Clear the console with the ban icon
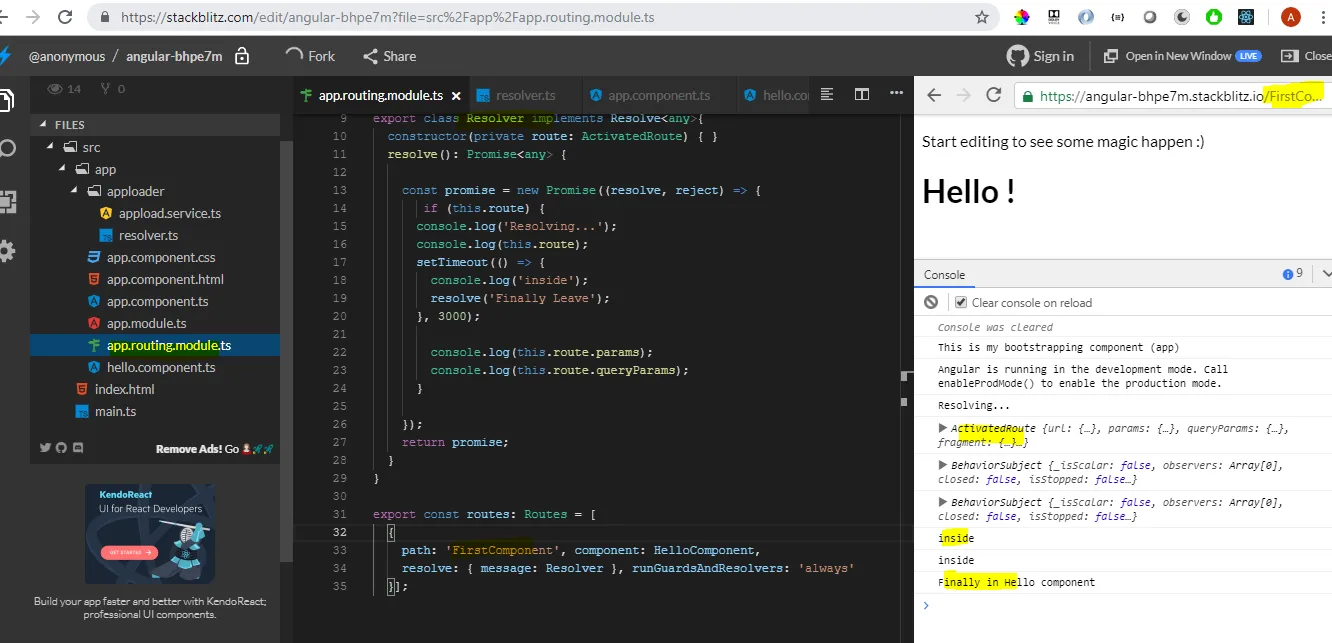 click(931, 302)
